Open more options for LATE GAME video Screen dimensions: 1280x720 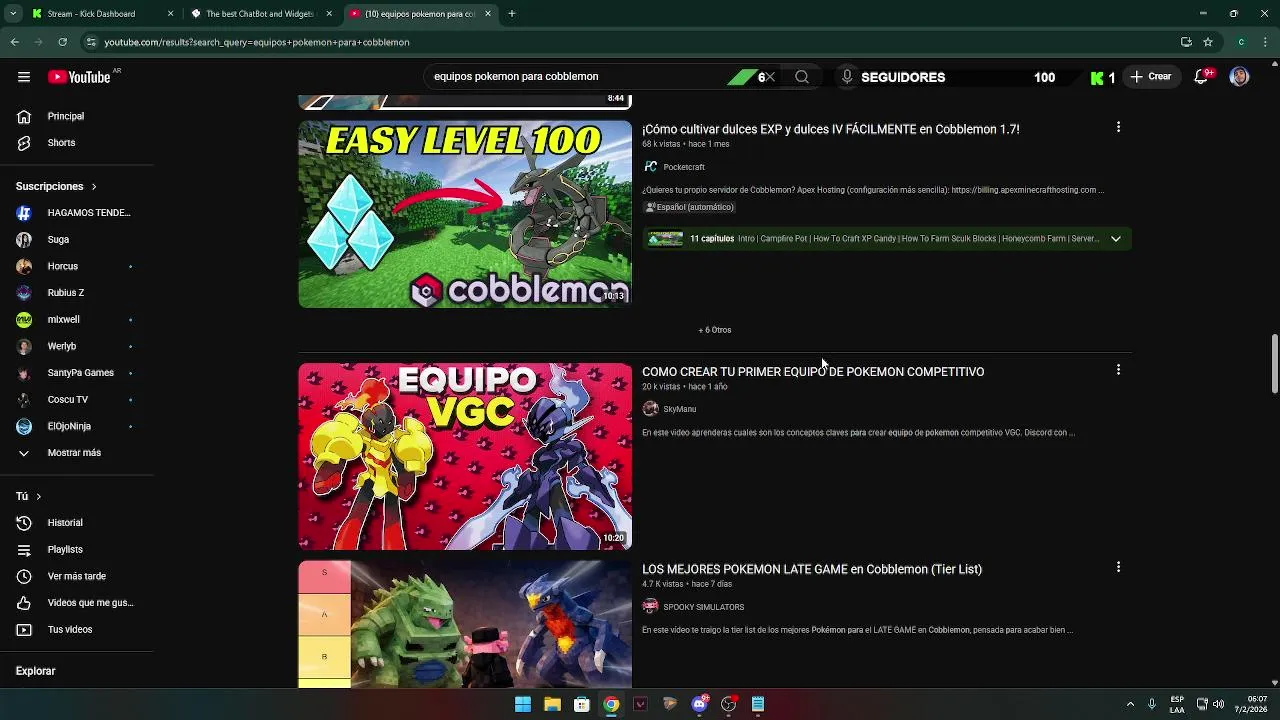[1118, 567]
